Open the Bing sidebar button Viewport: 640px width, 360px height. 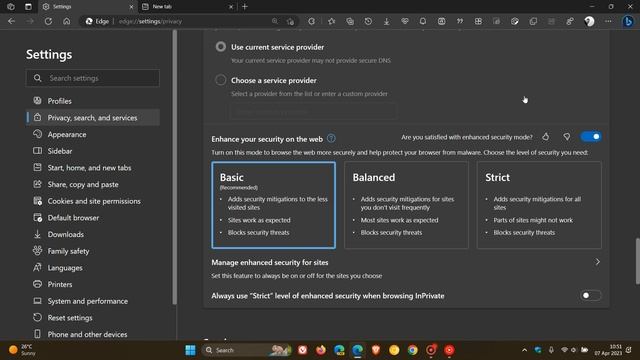[628, 21]
